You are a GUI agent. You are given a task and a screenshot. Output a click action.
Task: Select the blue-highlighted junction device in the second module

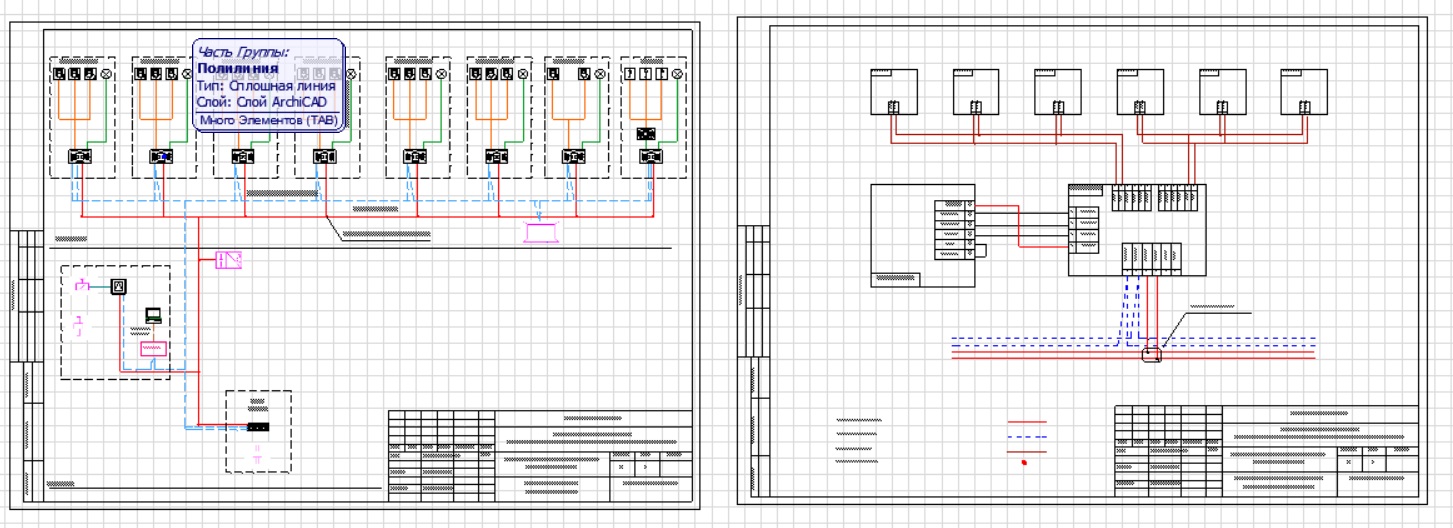161,157
